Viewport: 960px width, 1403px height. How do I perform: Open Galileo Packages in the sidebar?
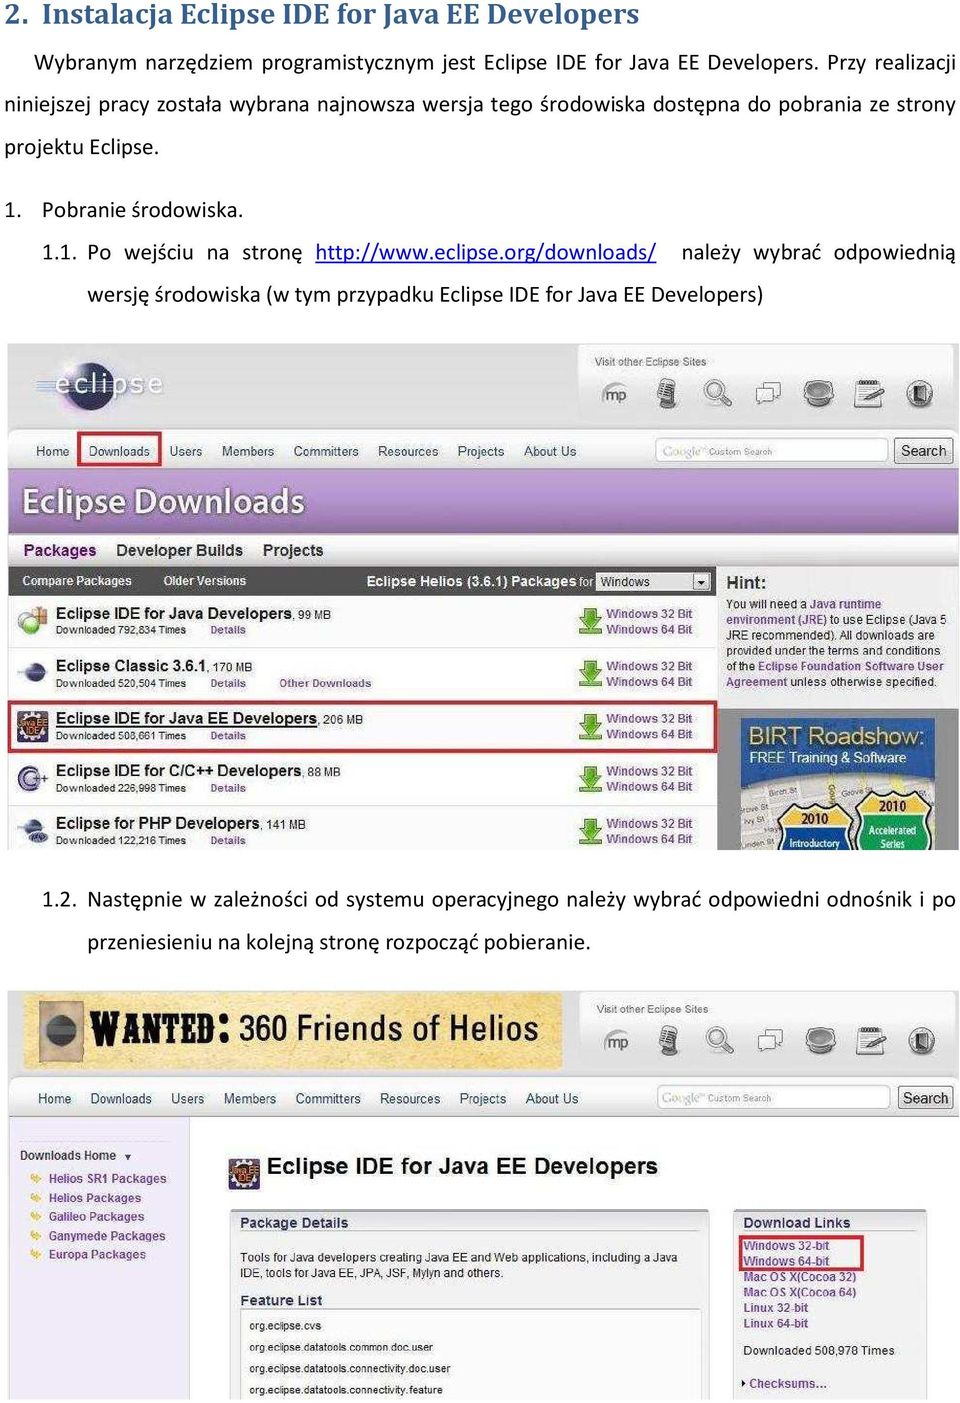[96, 1217]
